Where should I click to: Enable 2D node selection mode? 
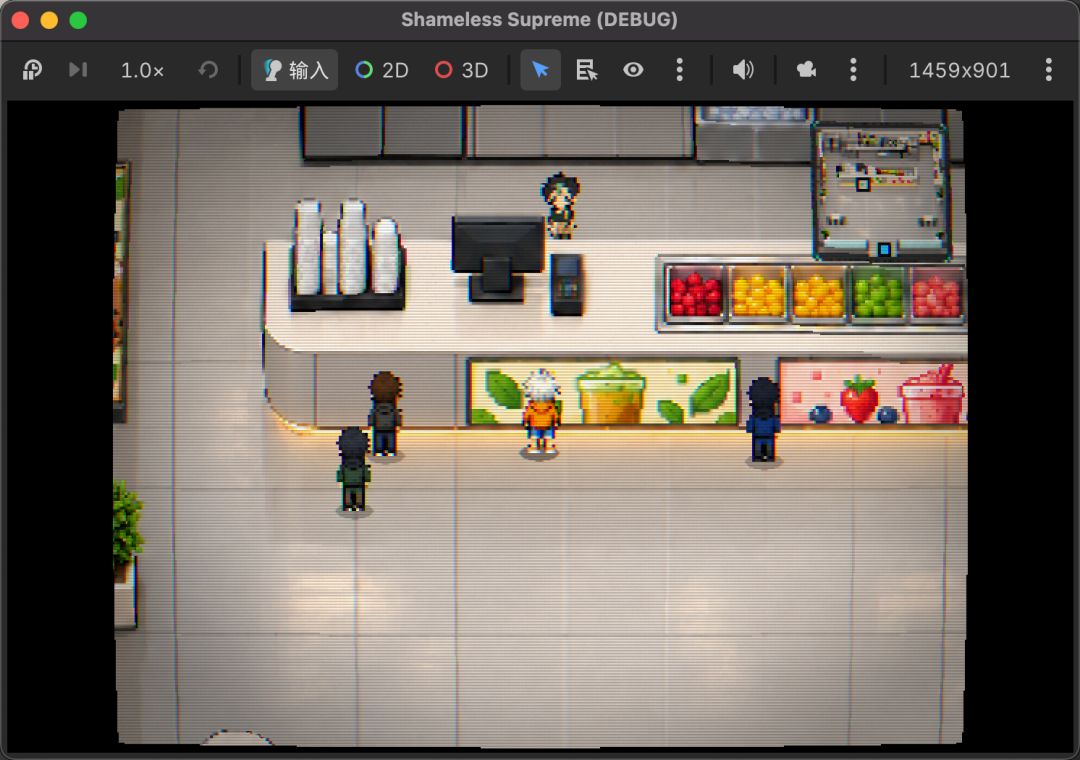coord(382,70)
